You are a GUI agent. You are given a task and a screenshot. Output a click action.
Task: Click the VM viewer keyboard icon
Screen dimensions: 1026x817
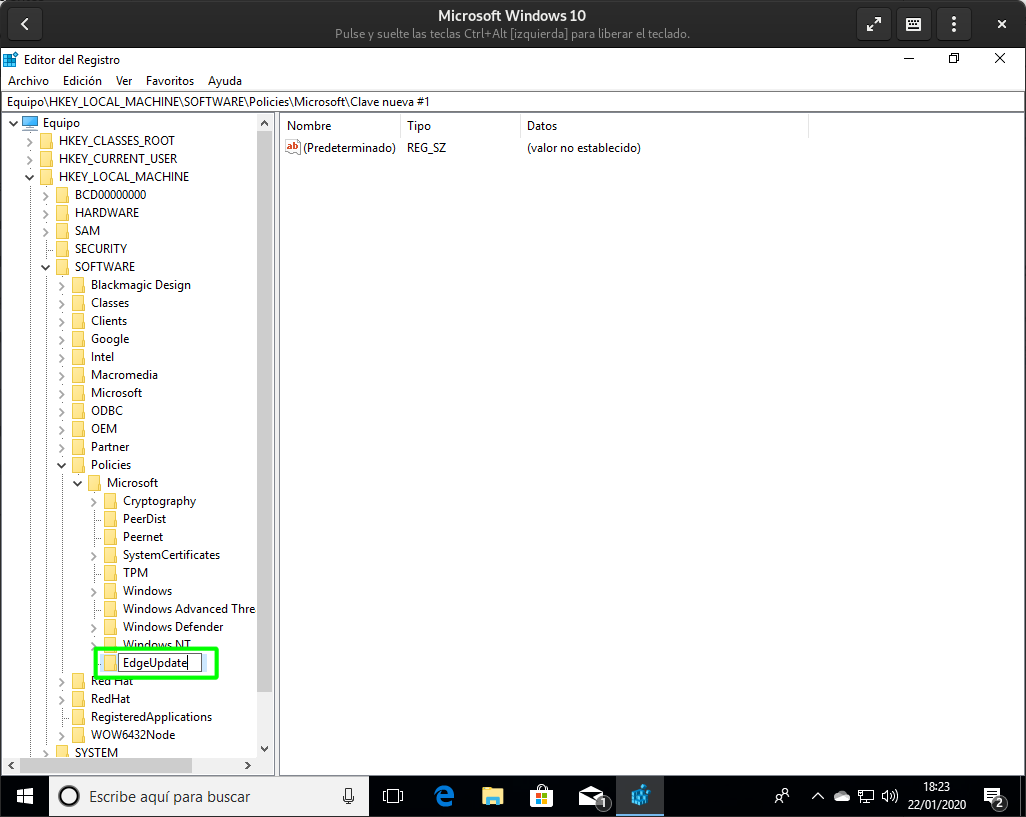click(x=913, y=25)
